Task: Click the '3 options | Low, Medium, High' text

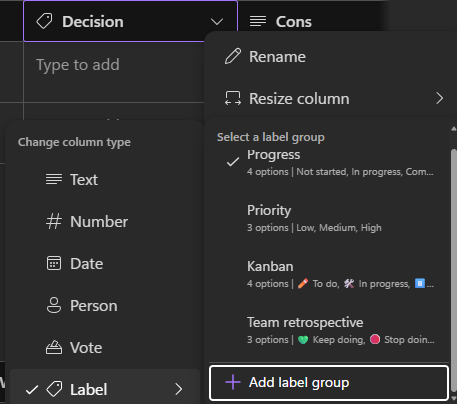Action: (x=314, y=228)
